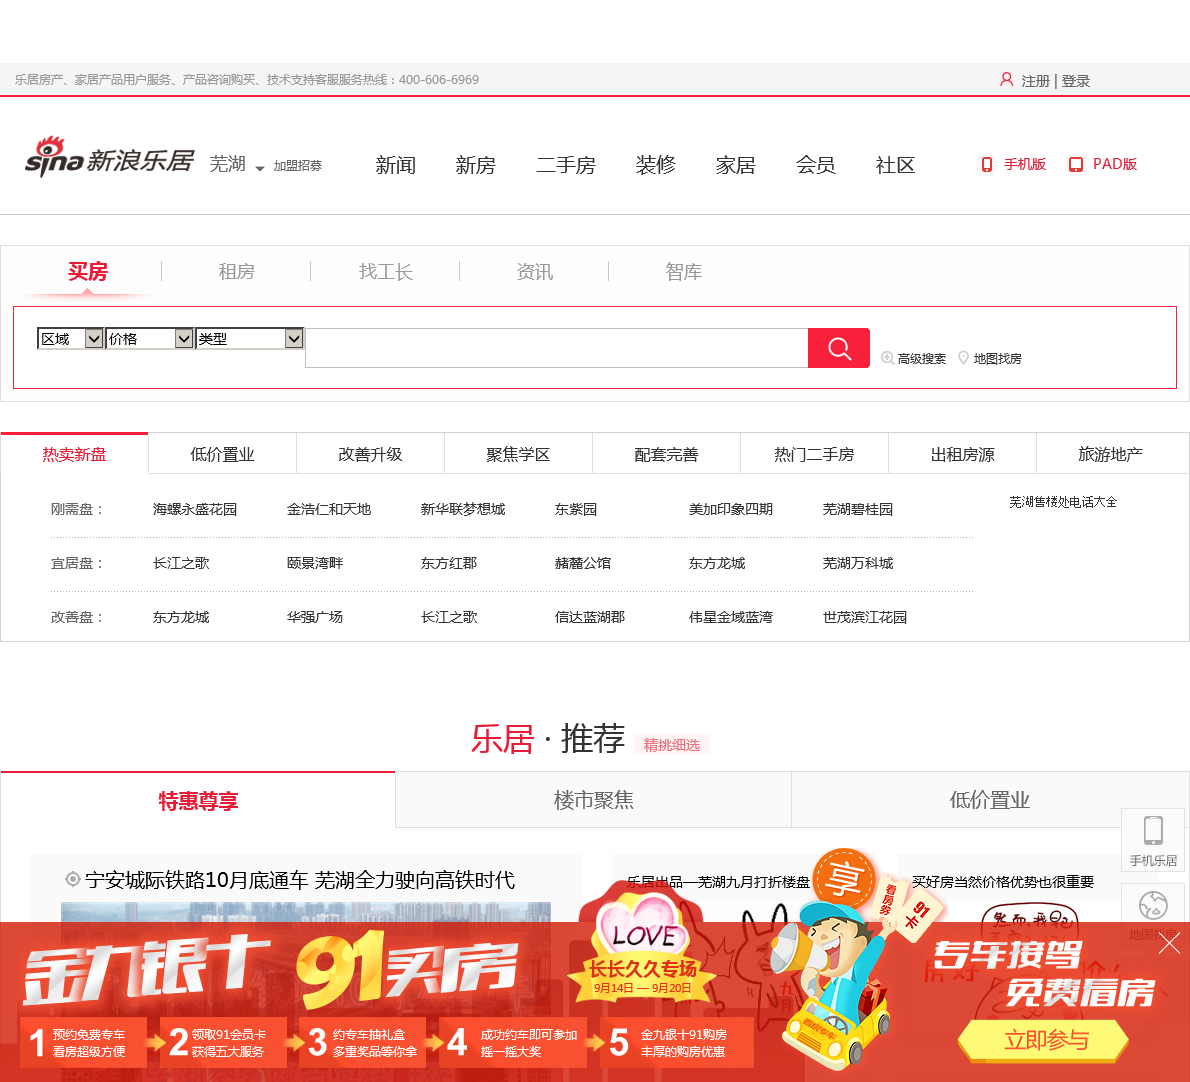Switch to the 低价置业 category tab
The image size is (1190, 1082).
[x=222, y=454]
